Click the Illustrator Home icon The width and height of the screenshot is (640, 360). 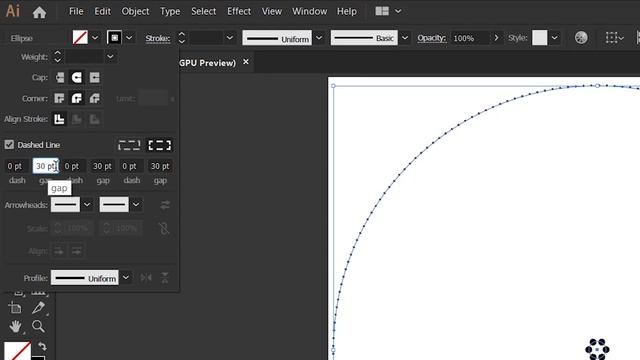(39, 12)
